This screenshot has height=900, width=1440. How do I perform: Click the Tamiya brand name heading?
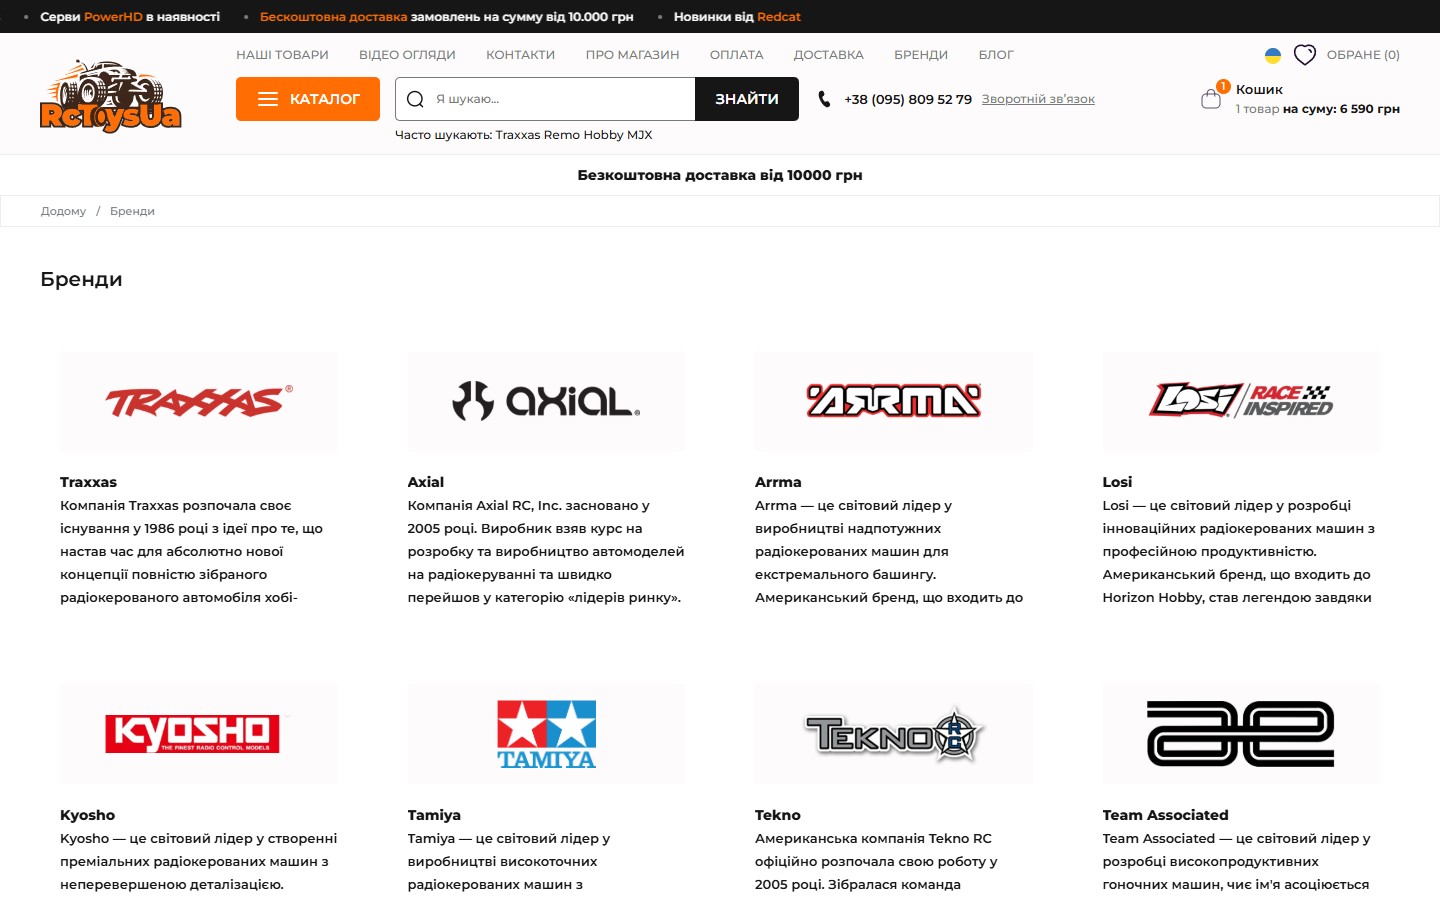[434, 815]
